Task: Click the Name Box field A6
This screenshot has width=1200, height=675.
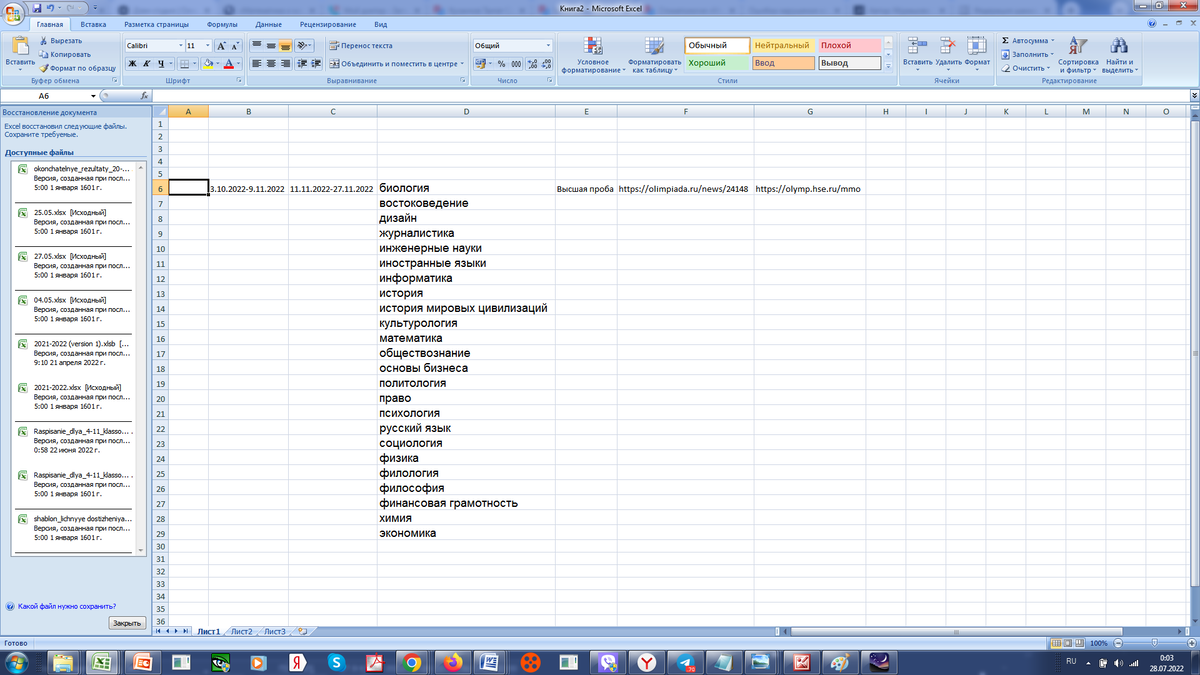Action: tap(45, 96)
